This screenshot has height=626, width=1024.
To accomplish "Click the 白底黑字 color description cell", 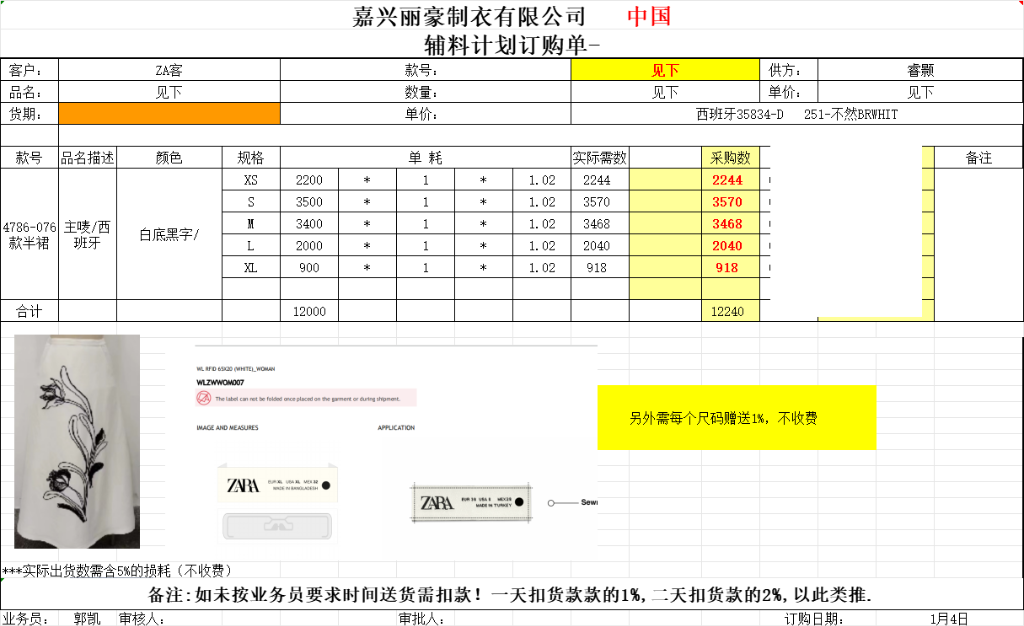I will [168, 235].
